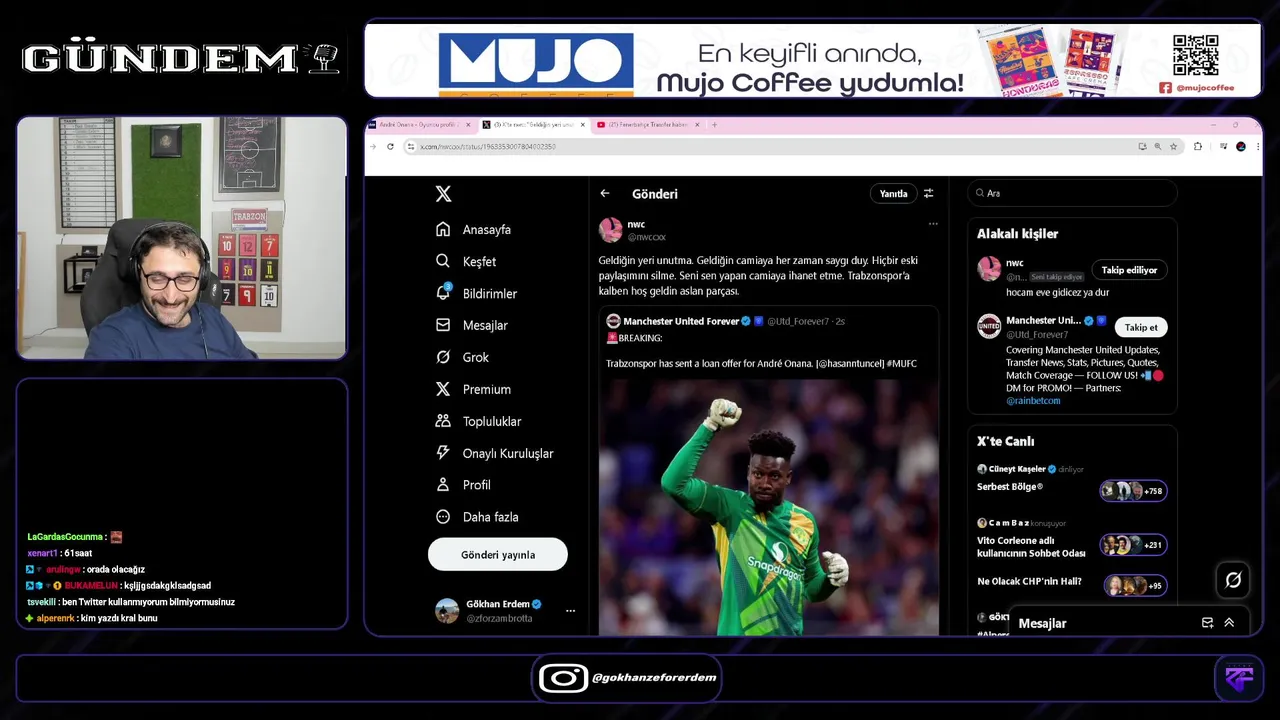Viewport: 1280px width, 720px height.
Task: Click the @nwcoxx handle on post
Action: pyautogui.click(x=646, y=237)
